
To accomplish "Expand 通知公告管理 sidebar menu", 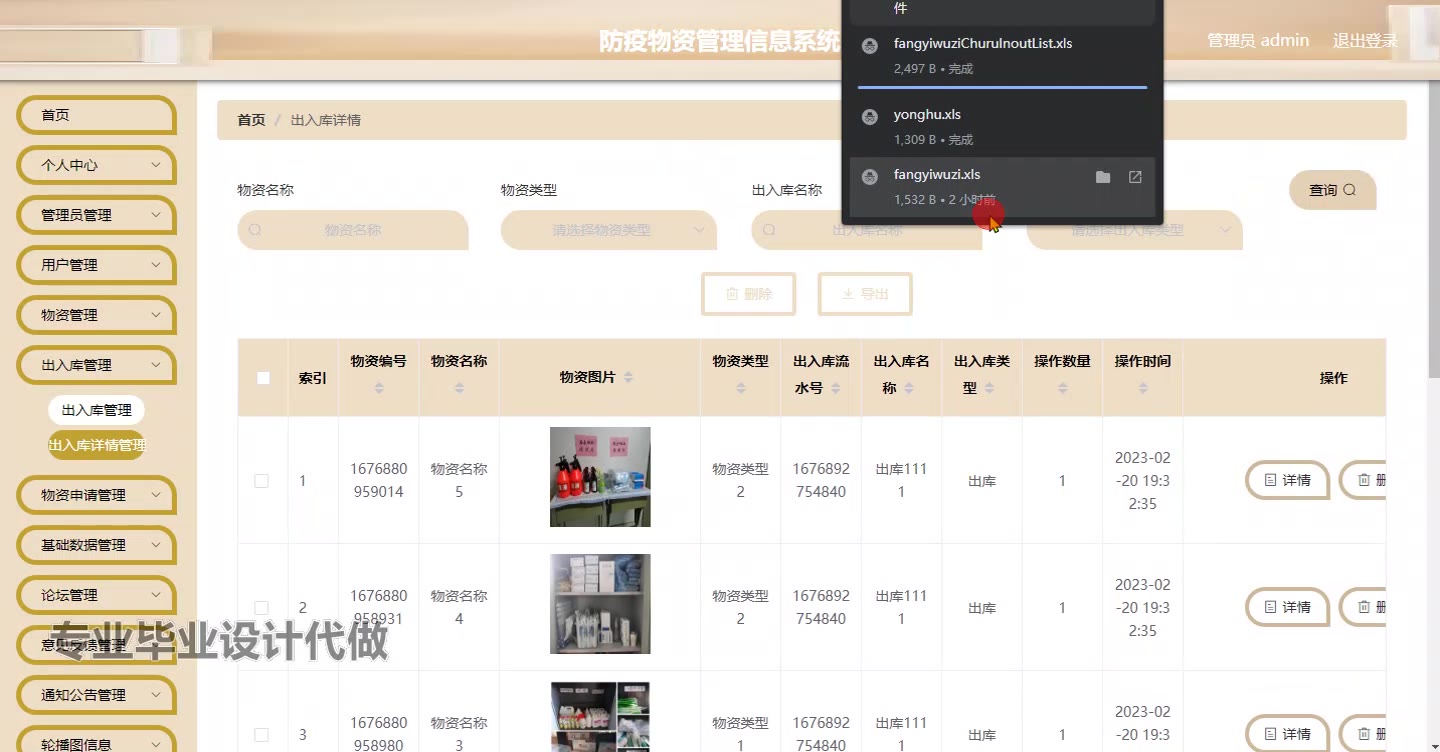I will pos(96,695).
